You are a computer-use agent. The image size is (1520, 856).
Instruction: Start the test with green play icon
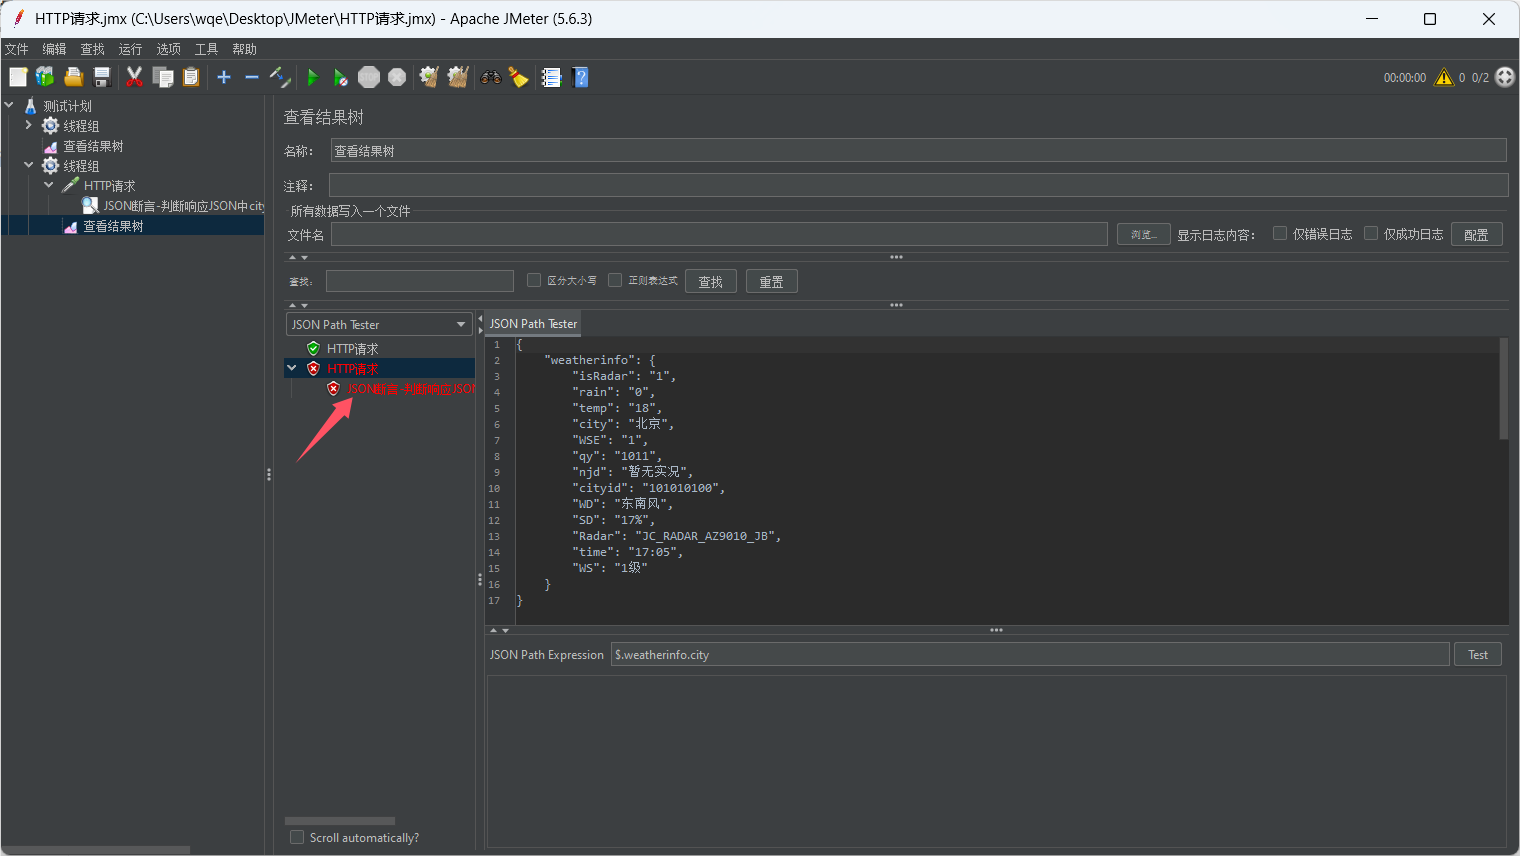coord(313,77)
